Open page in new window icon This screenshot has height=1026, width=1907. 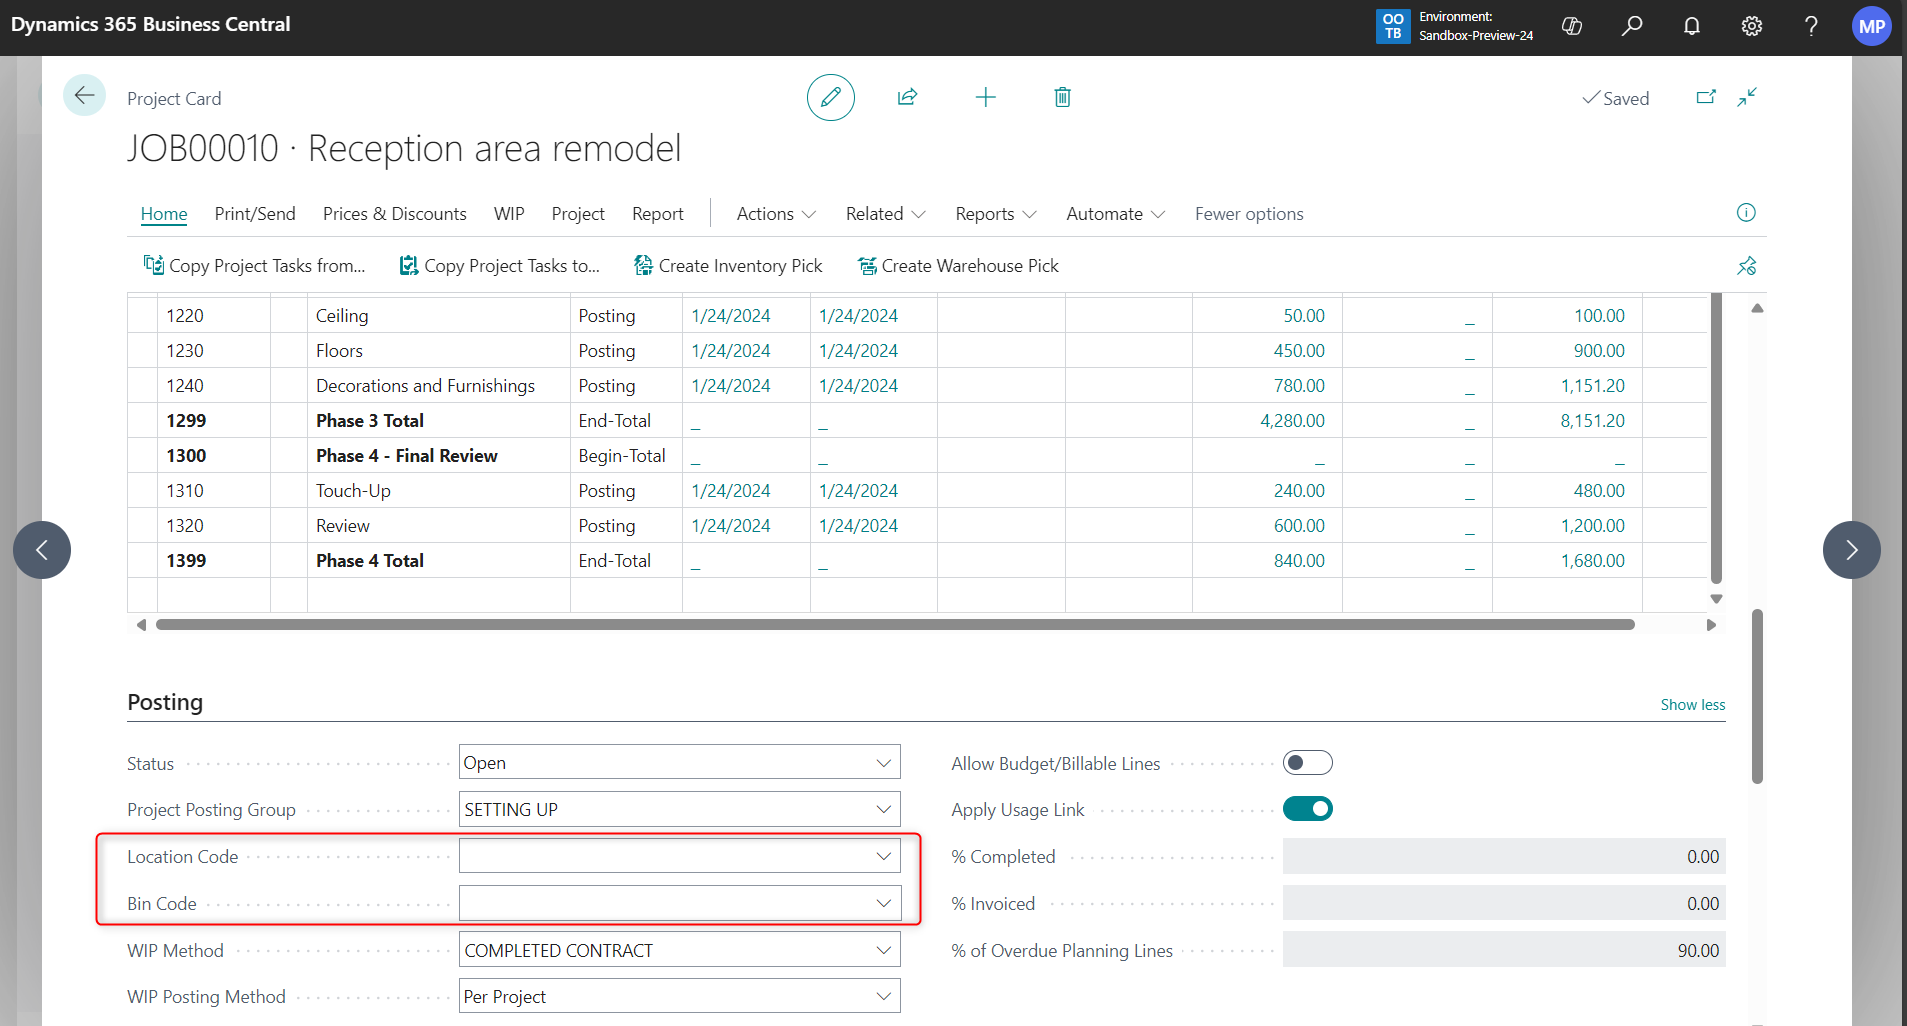click(x=1706, y=97)
